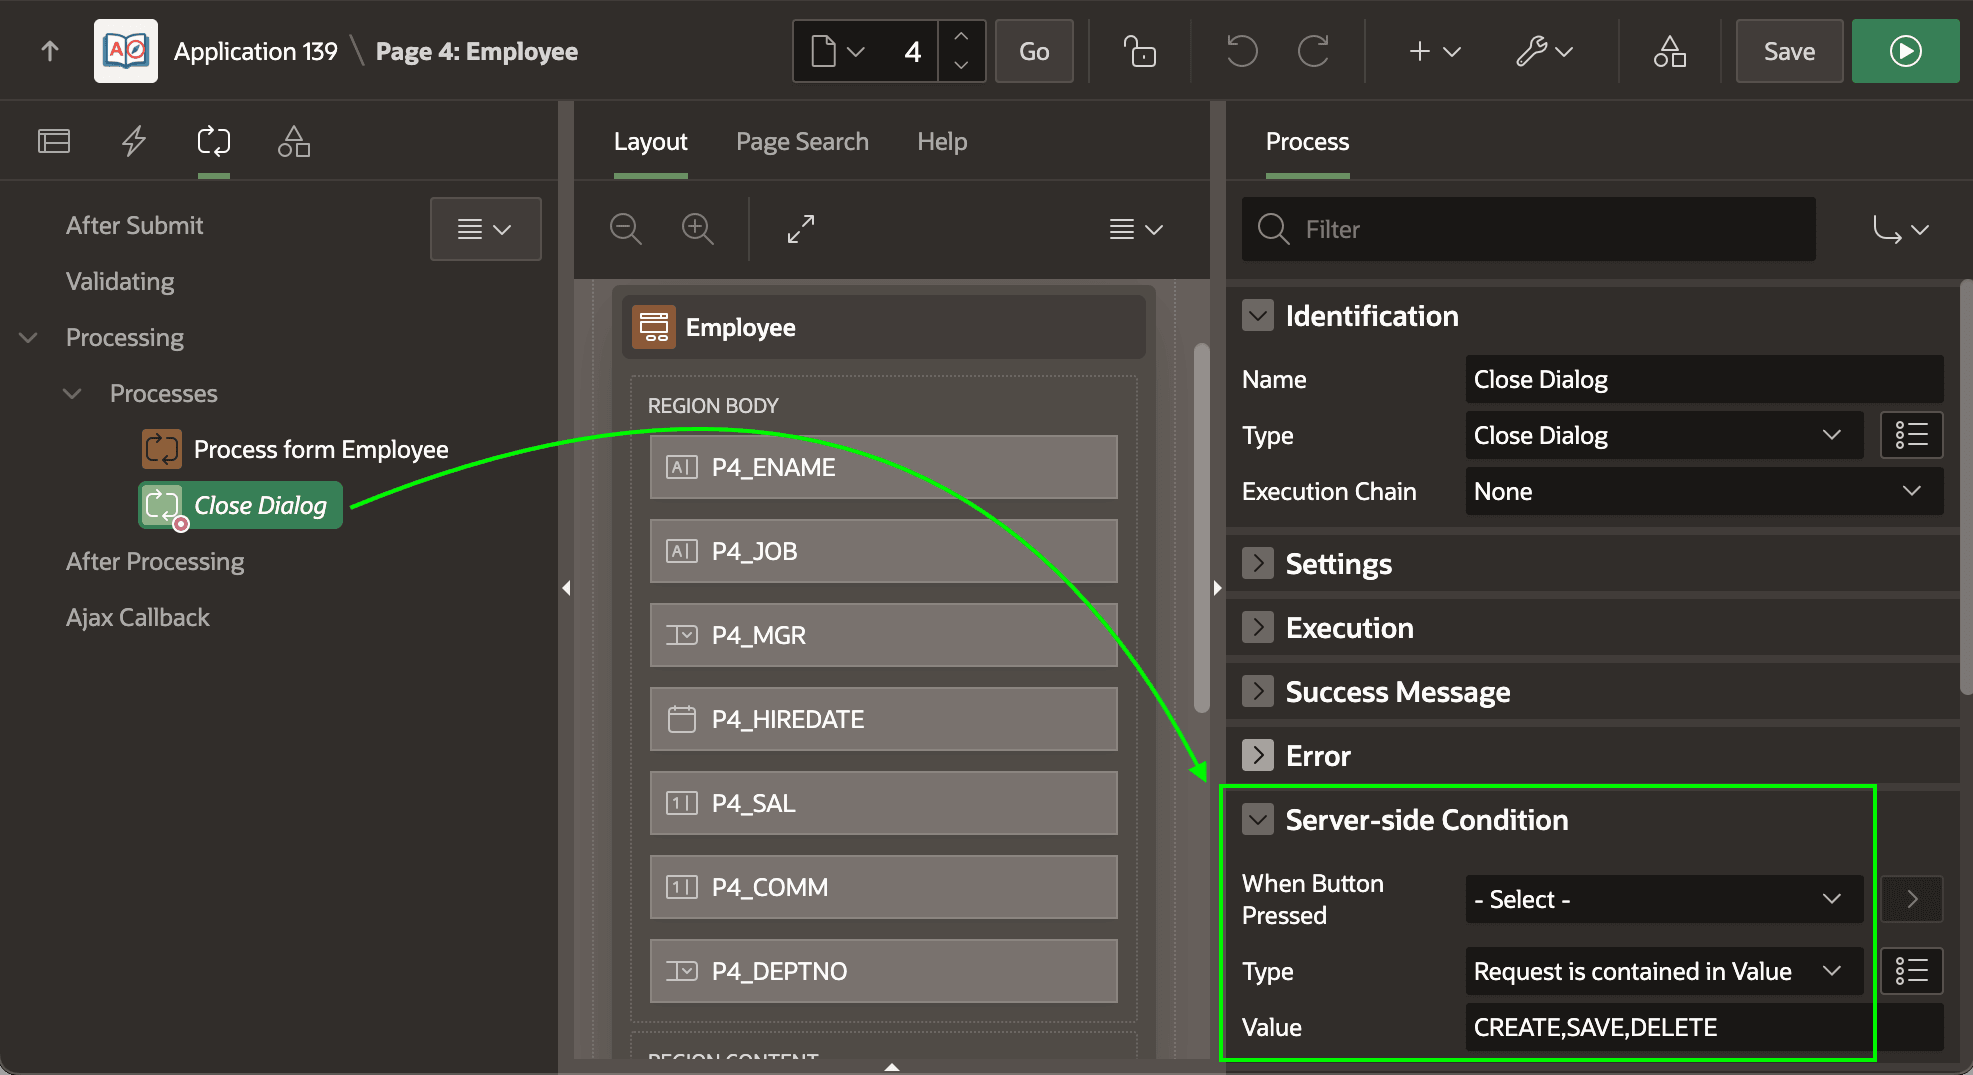
Task: Select Validating tree node
Action: 120,281
